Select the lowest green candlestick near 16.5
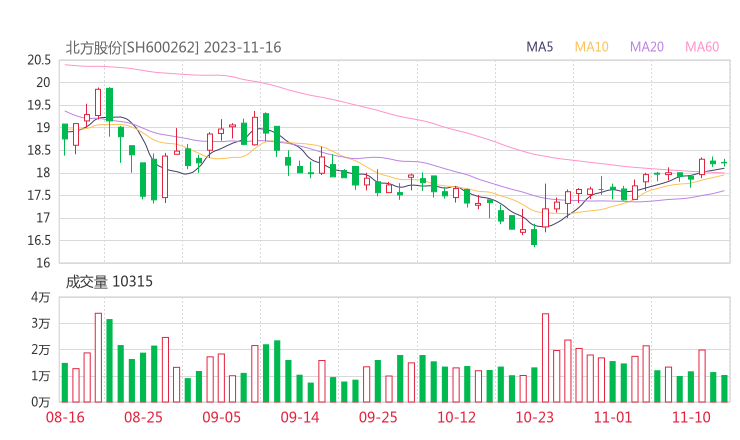 point(534,237)
